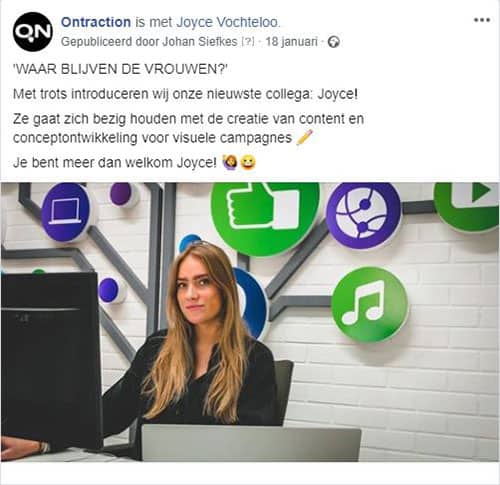Open the Ontraction page link
This screenshot has height=485, width=500.
pyautogui.click(x=96, y=22)
